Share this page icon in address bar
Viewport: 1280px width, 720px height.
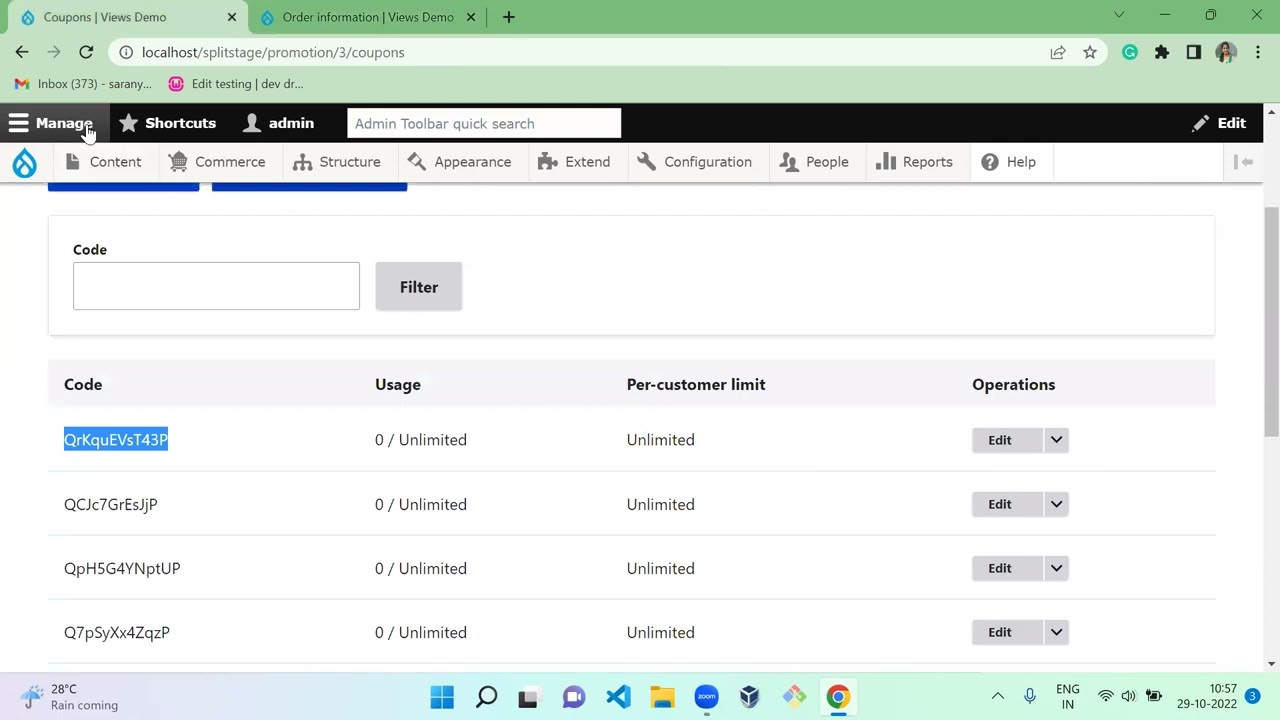tap(1058, 52)
